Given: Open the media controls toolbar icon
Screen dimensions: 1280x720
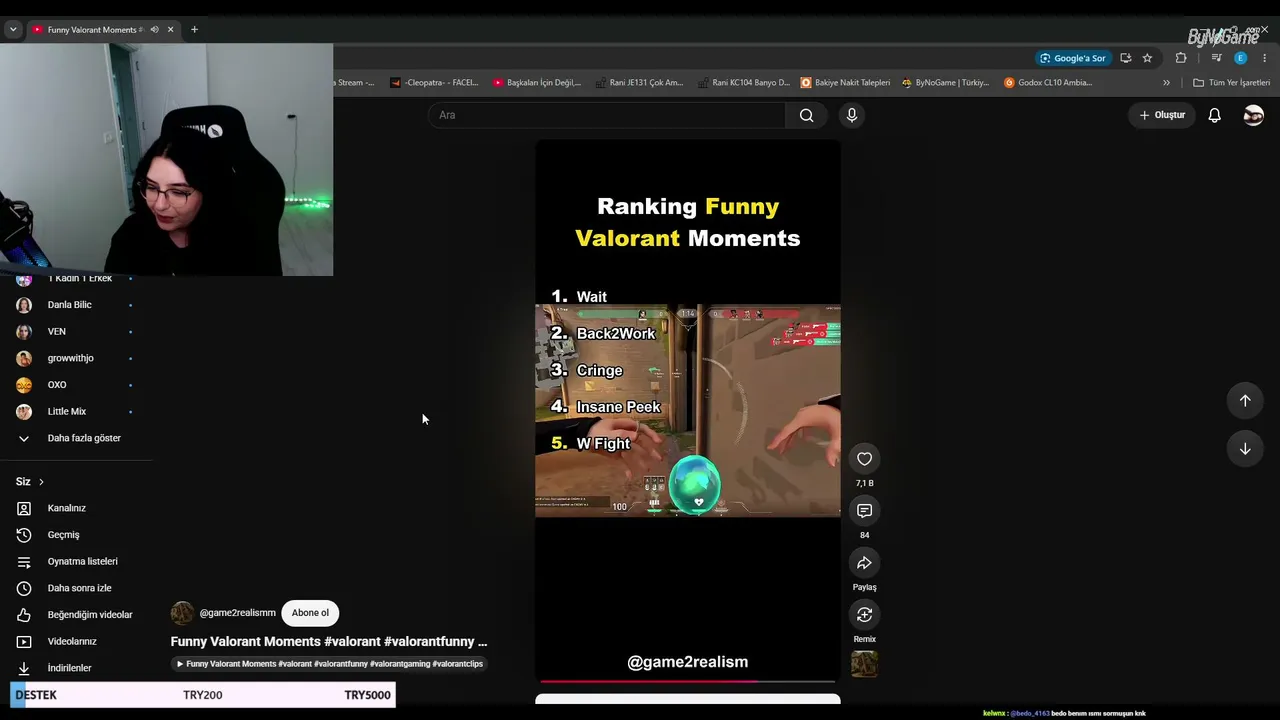Looking at the screenshot, I should [1216, 58].
